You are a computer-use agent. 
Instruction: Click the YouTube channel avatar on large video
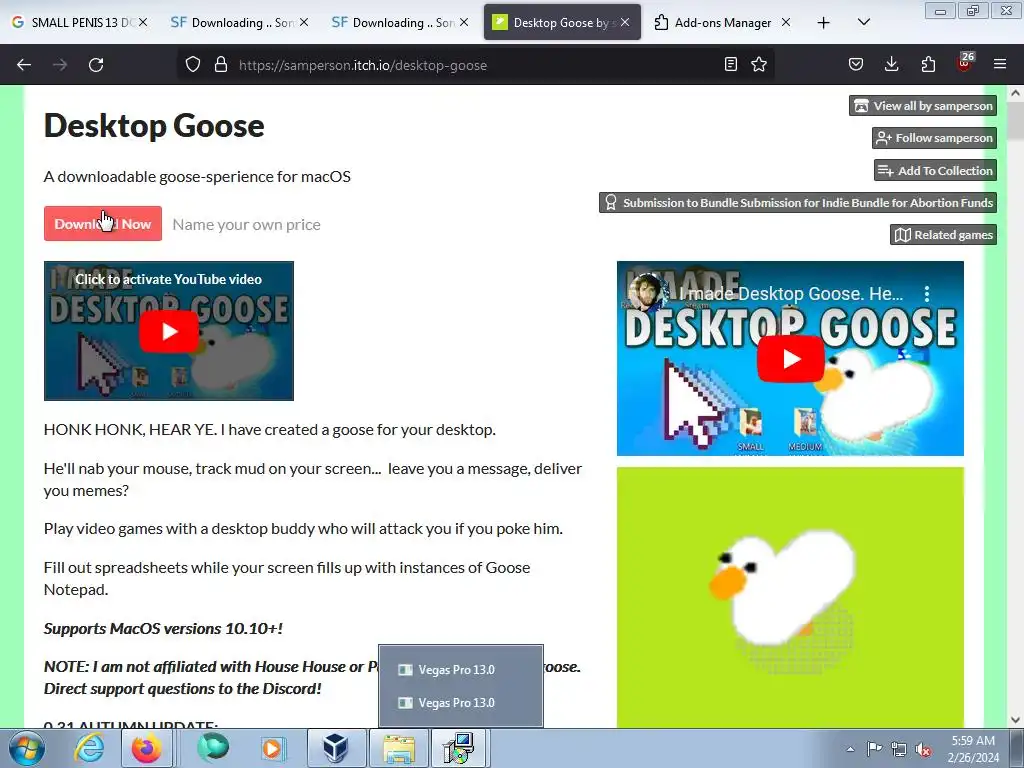coord(648,293)
